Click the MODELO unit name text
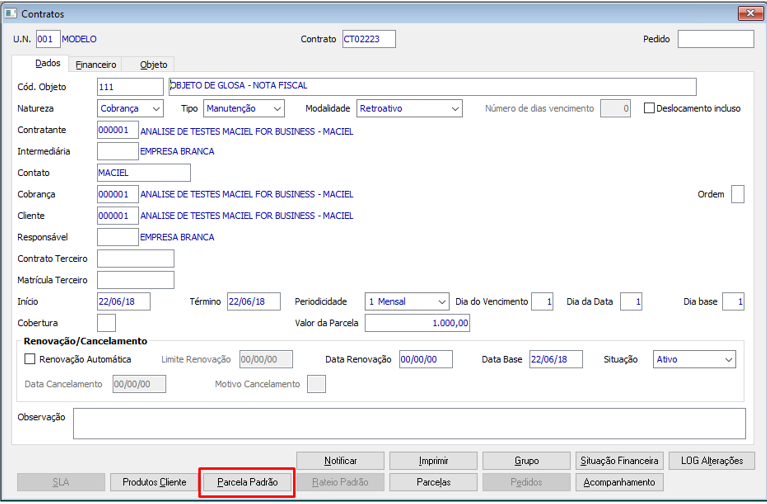767x504 pixels. (79, 39)
